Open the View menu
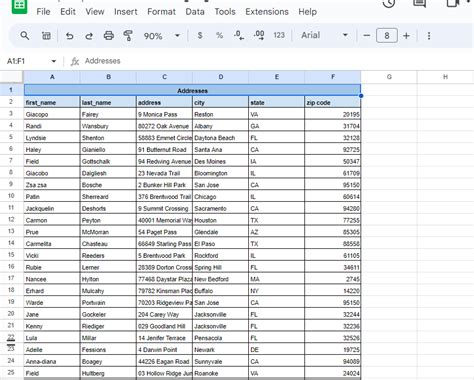 pyautogui.click(x=95, y=12)
